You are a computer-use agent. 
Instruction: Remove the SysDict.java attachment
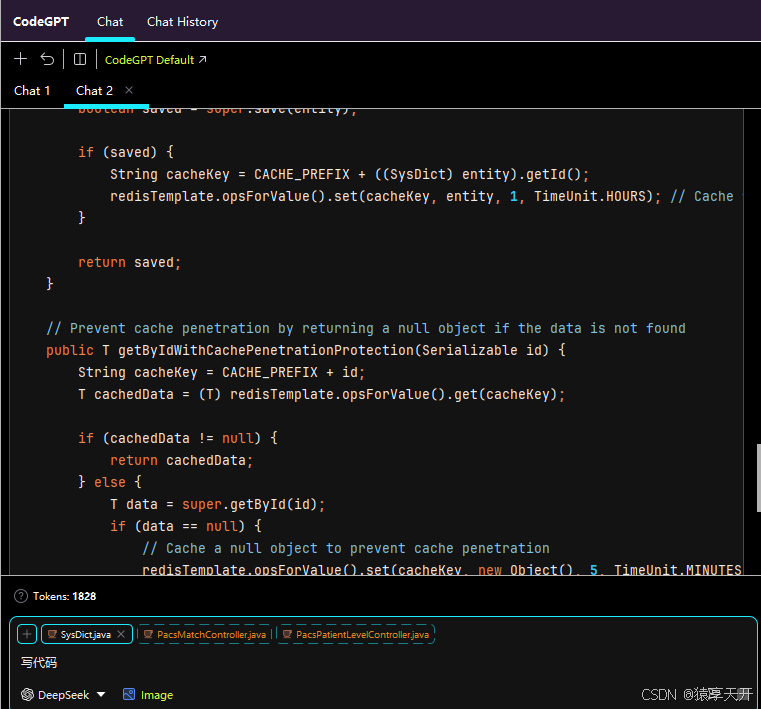pos(121,634)
